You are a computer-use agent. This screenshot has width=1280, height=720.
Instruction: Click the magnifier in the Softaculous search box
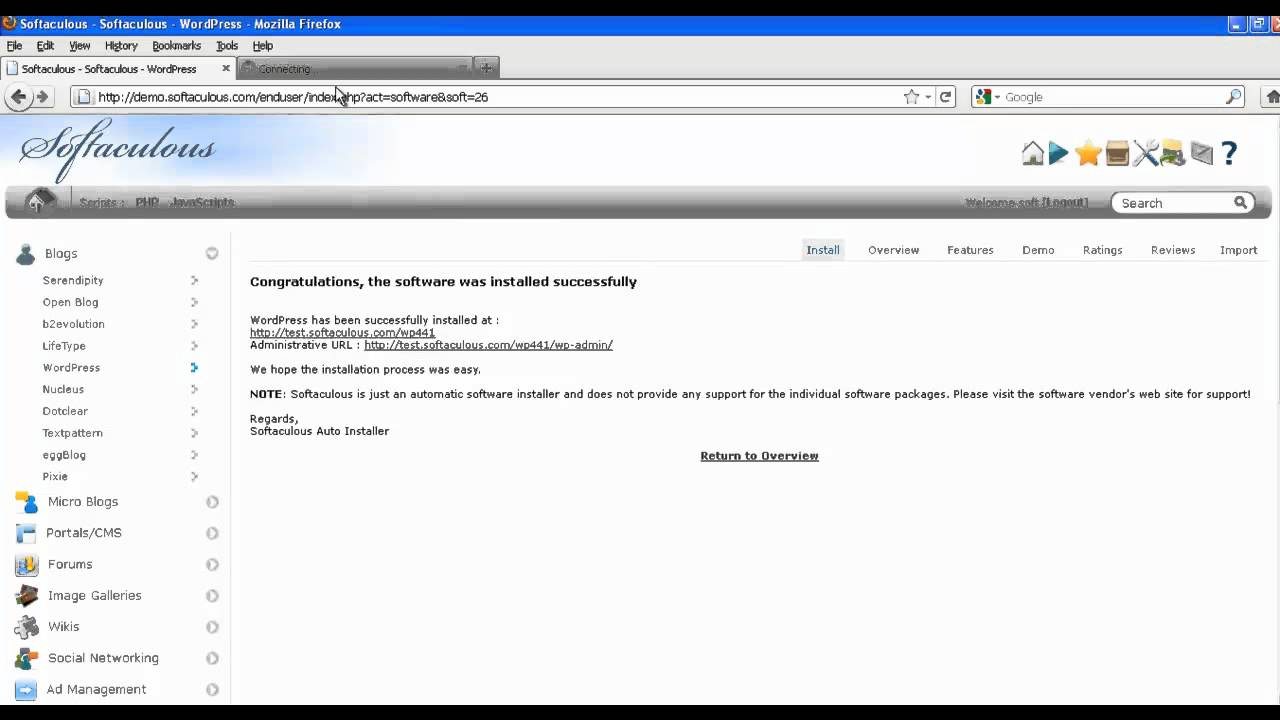(x=1241, y=203)
